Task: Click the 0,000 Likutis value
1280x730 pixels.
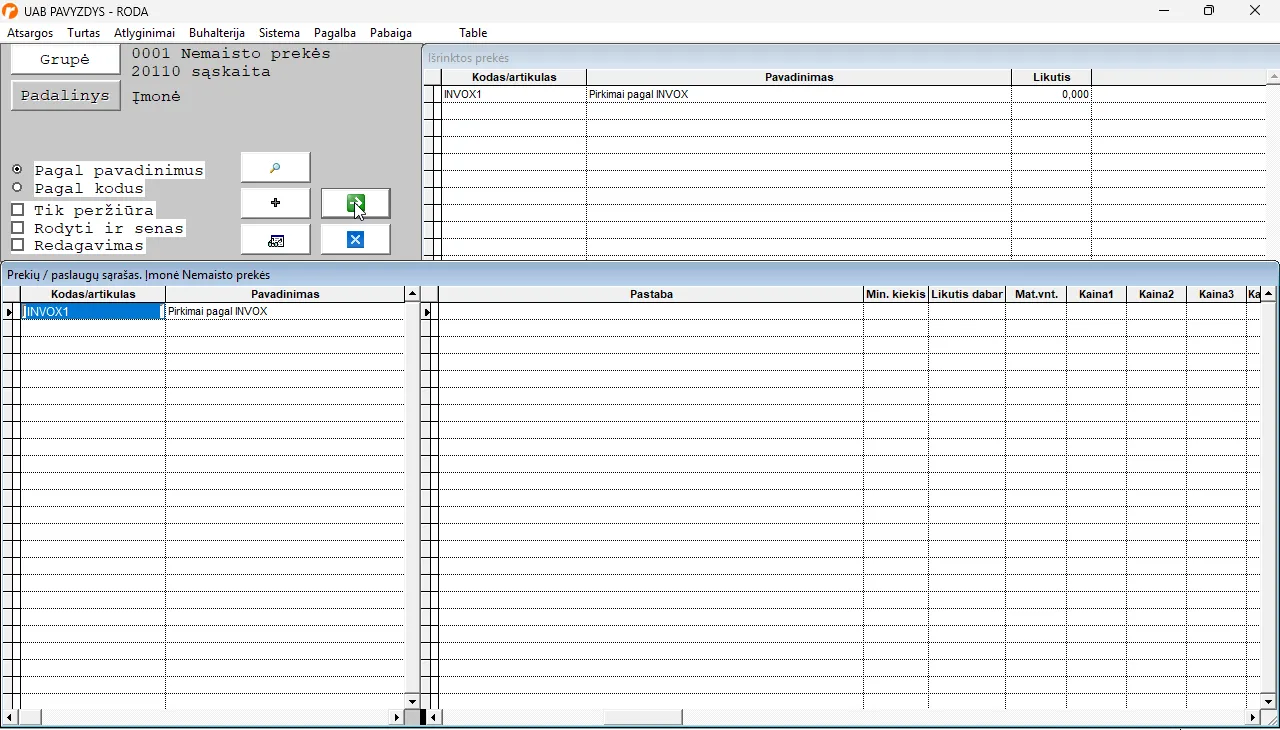Action: (x=1075, y=94)
